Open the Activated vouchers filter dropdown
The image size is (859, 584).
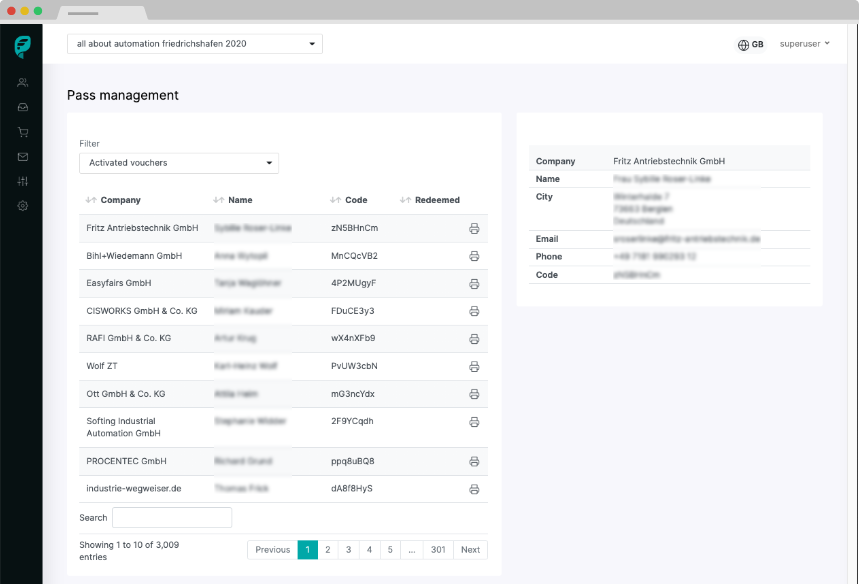pos(179,163)
